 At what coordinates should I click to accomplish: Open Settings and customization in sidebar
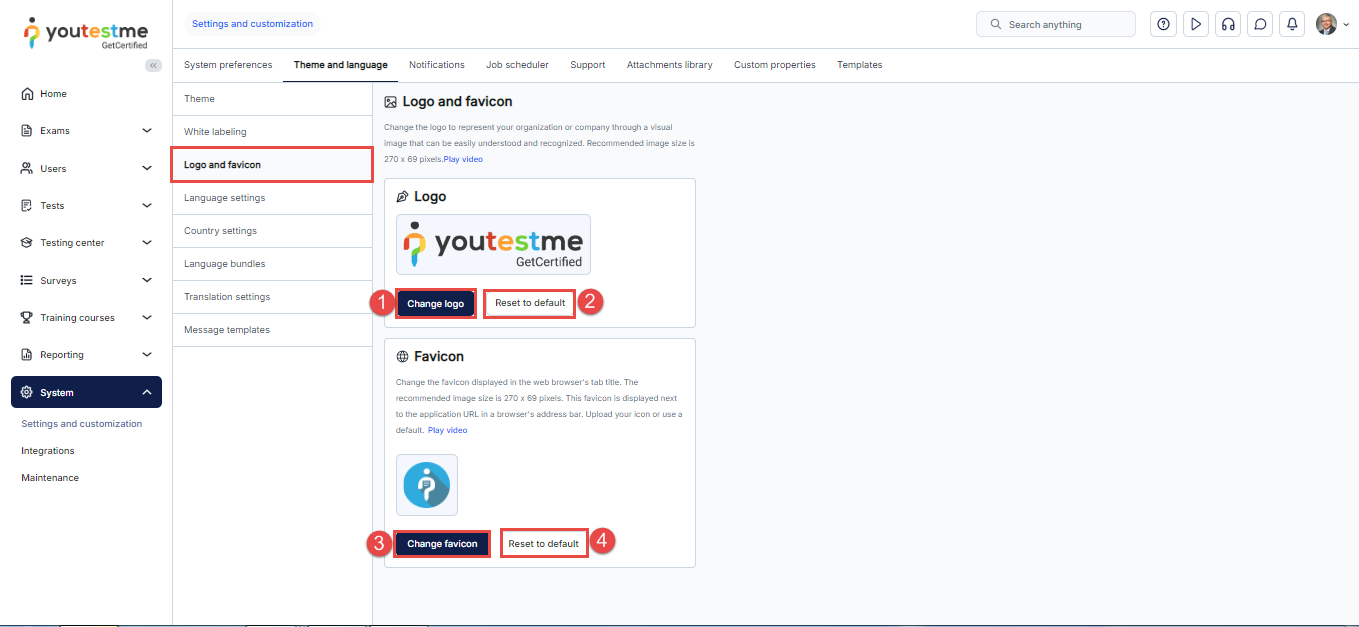pyautogui.click(x=82, y=424)
